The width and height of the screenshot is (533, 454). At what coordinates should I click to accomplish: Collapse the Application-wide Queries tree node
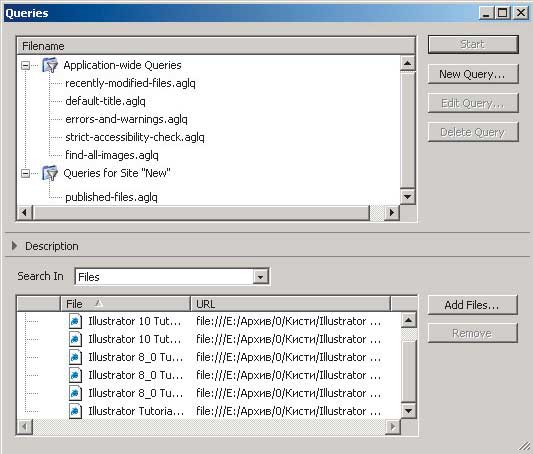25,65
